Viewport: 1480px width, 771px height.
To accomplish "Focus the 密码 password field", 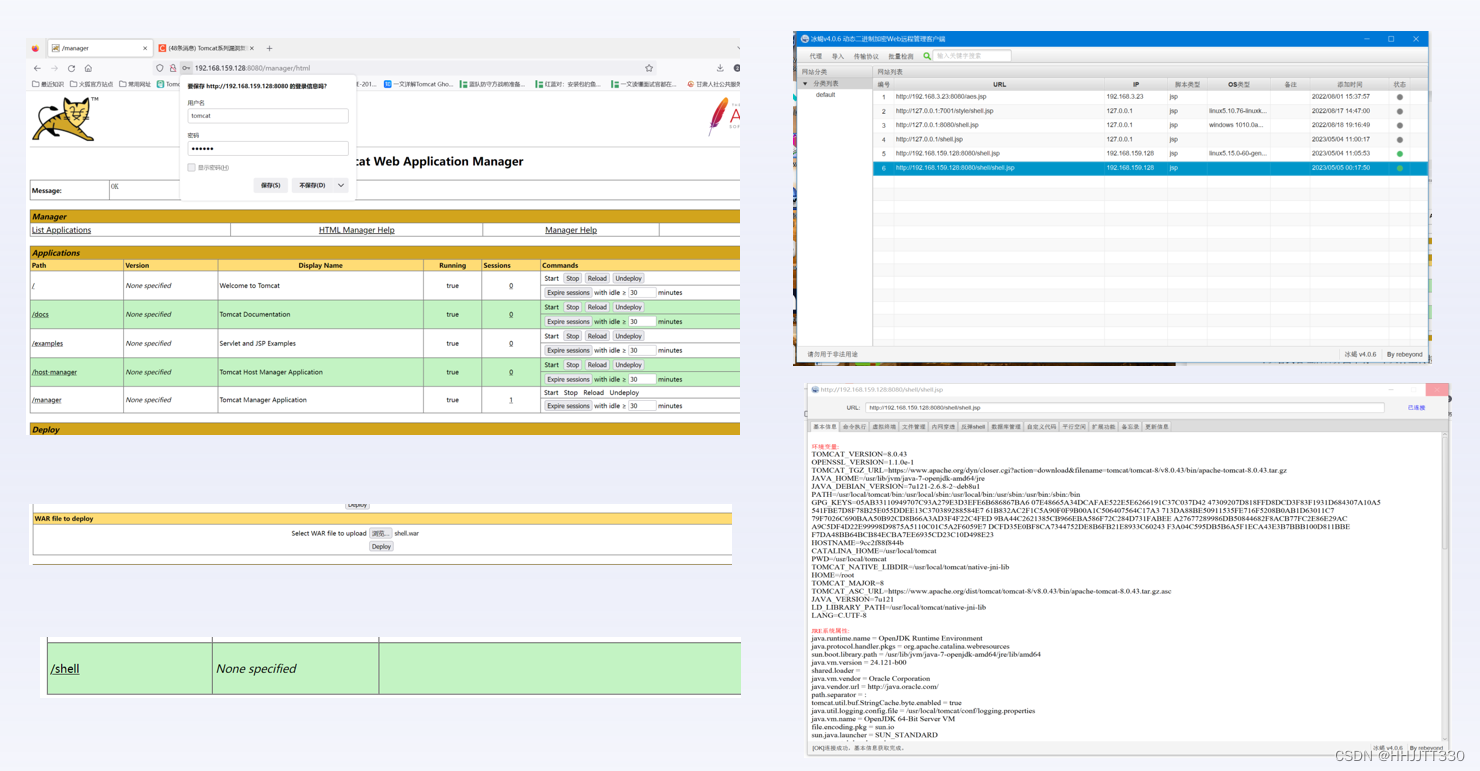I will pyautogui.click(x=268, y=148).
